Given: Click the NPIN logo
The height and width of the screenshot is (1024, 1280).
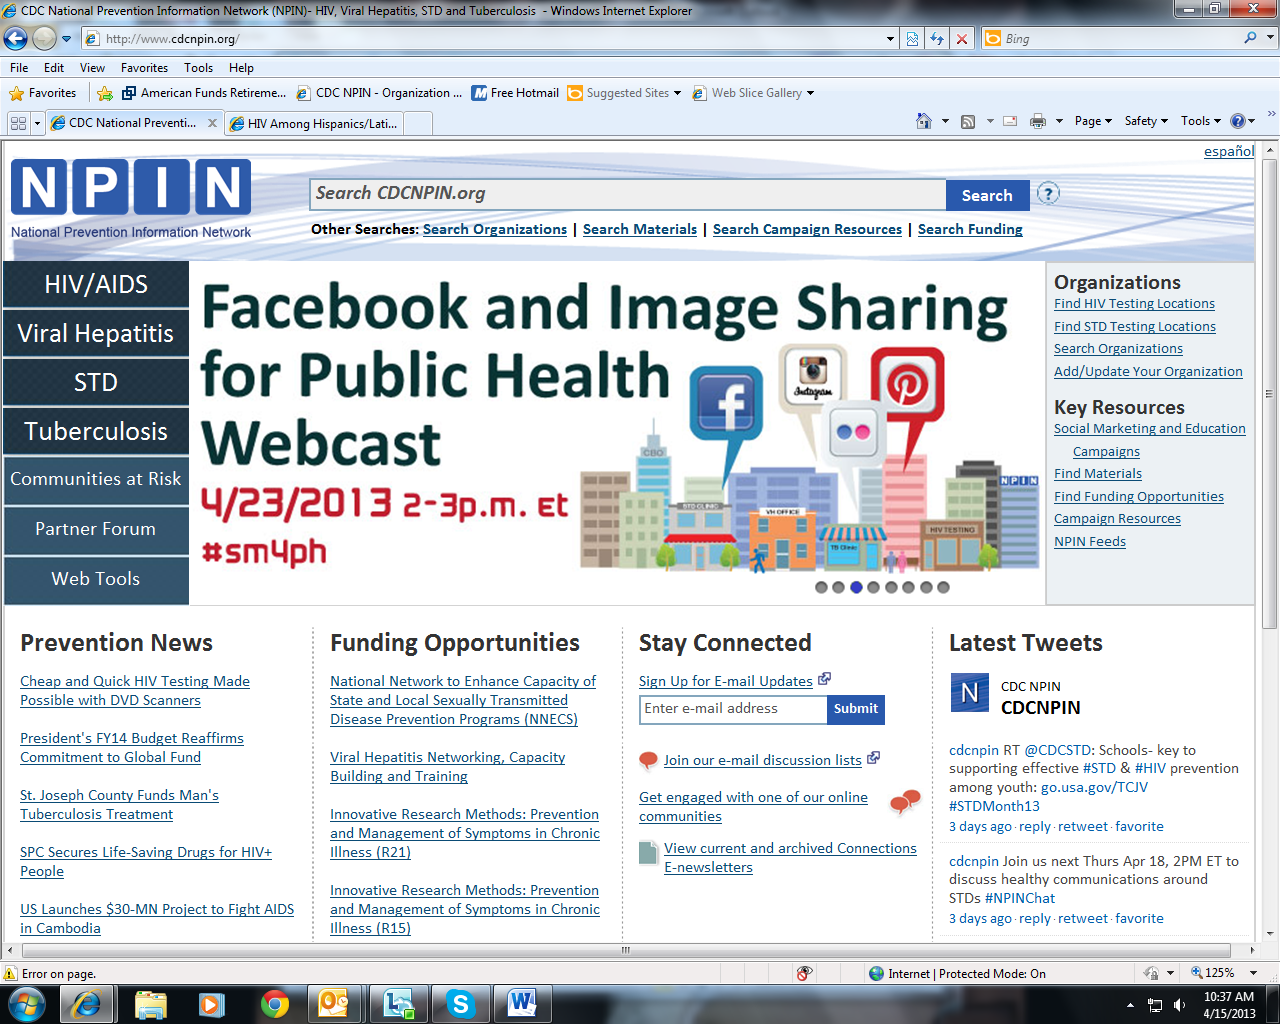Looking at the screenshot, I should [131, 199].
